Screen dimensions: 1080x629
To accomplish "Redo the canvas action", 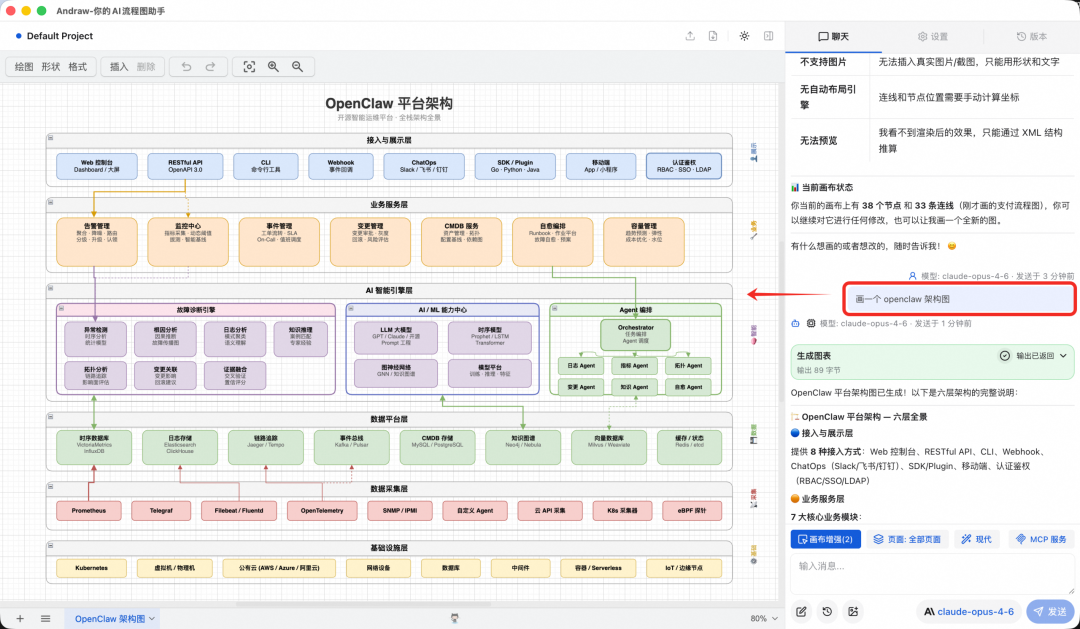I will coord(210,67).
